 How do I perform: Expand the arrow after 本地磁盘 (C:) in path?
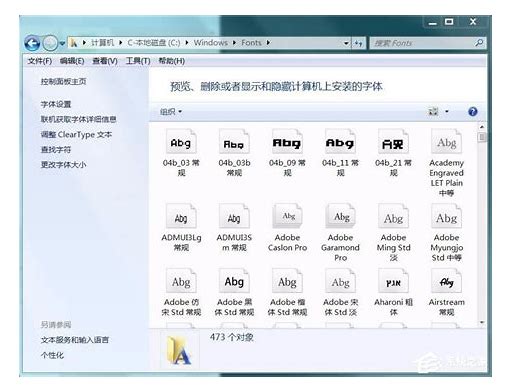click(x=187, y=43)
